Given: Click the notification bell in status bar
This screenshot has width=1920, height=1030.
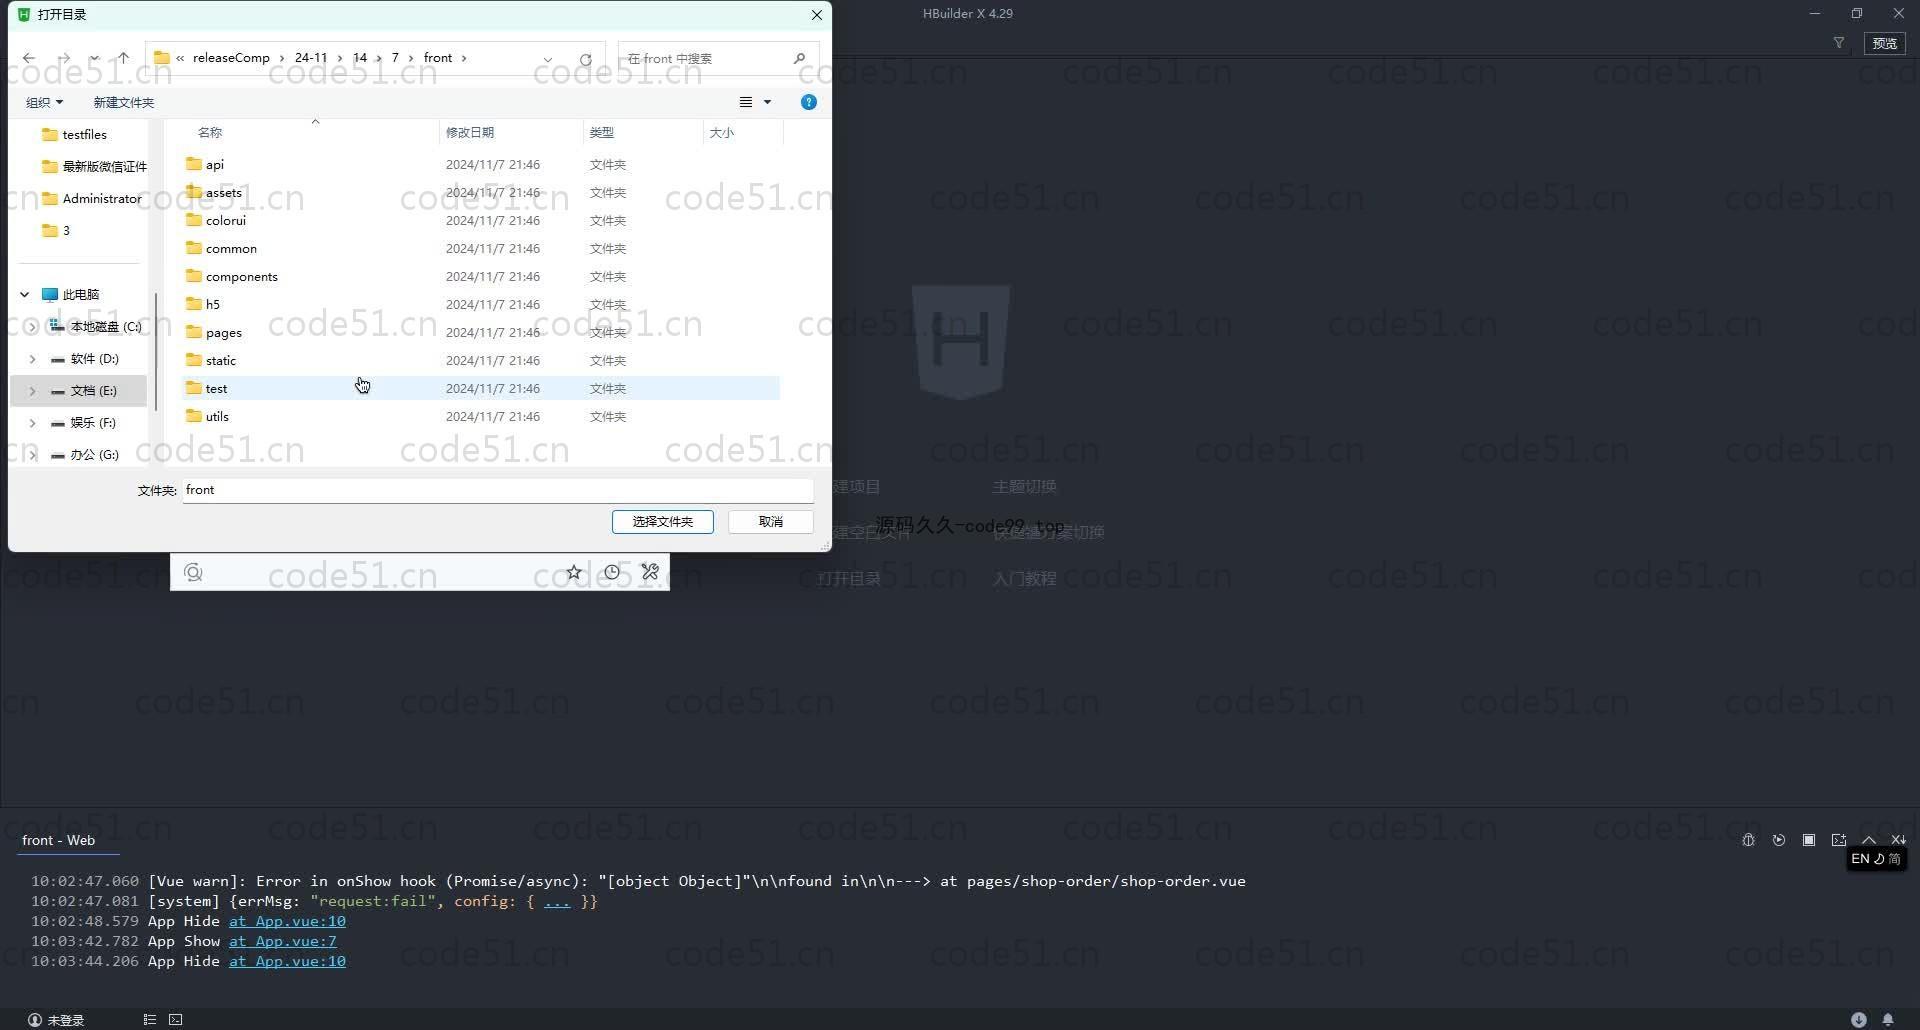Looking at the screenshot, I should click(x=1888, y=1019).
